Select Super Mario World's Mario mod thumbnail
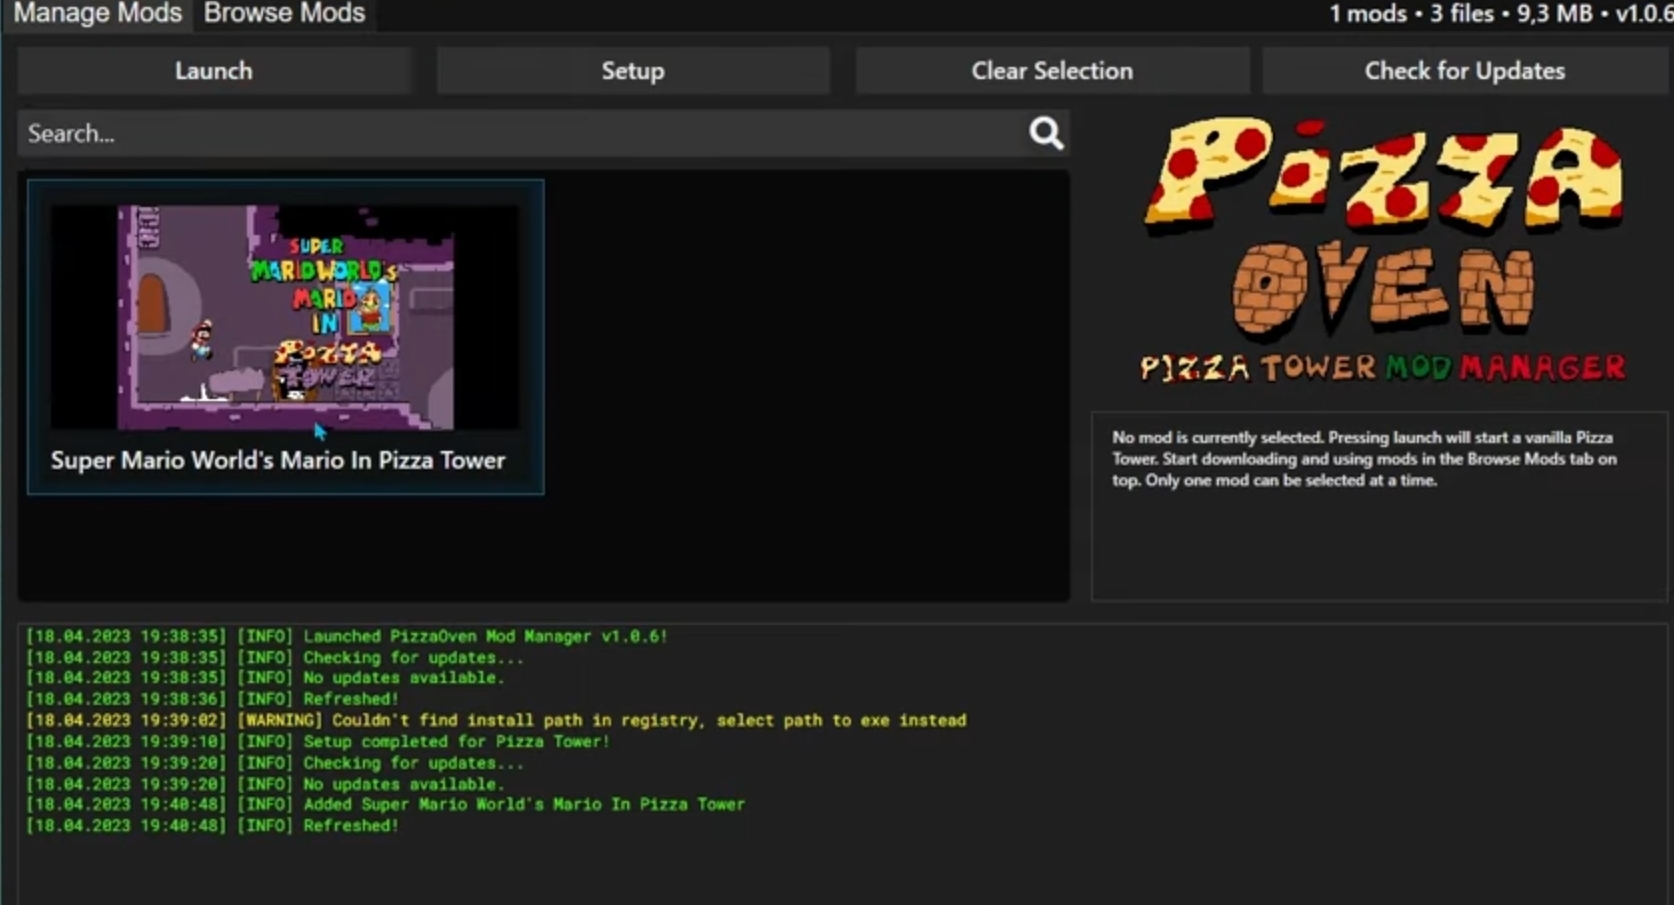This screenshot has height=905, width=1674. pyautogui.click(x=285, y=317)
